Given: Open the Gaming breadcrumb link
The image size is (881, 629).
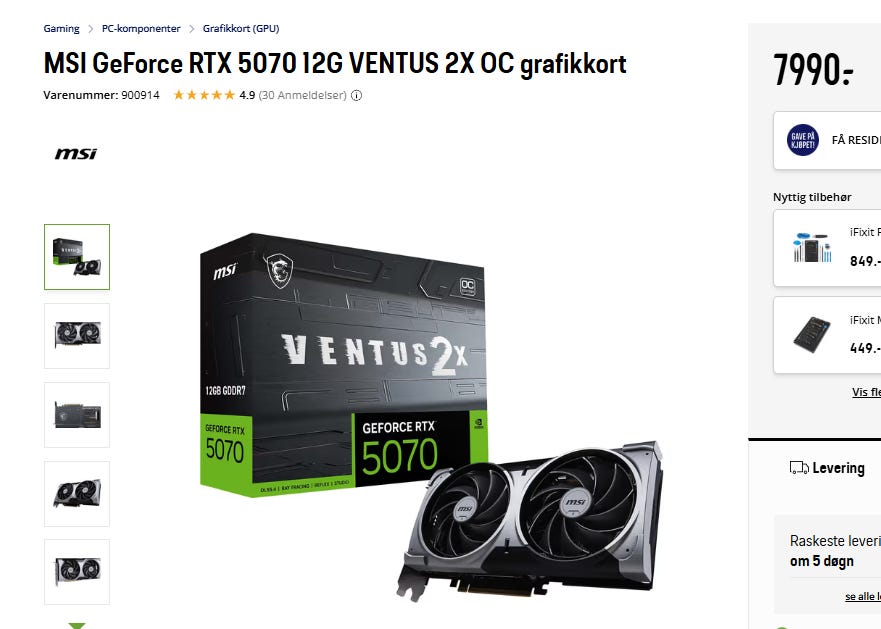Looking at the screenshot, I should 61,29.
